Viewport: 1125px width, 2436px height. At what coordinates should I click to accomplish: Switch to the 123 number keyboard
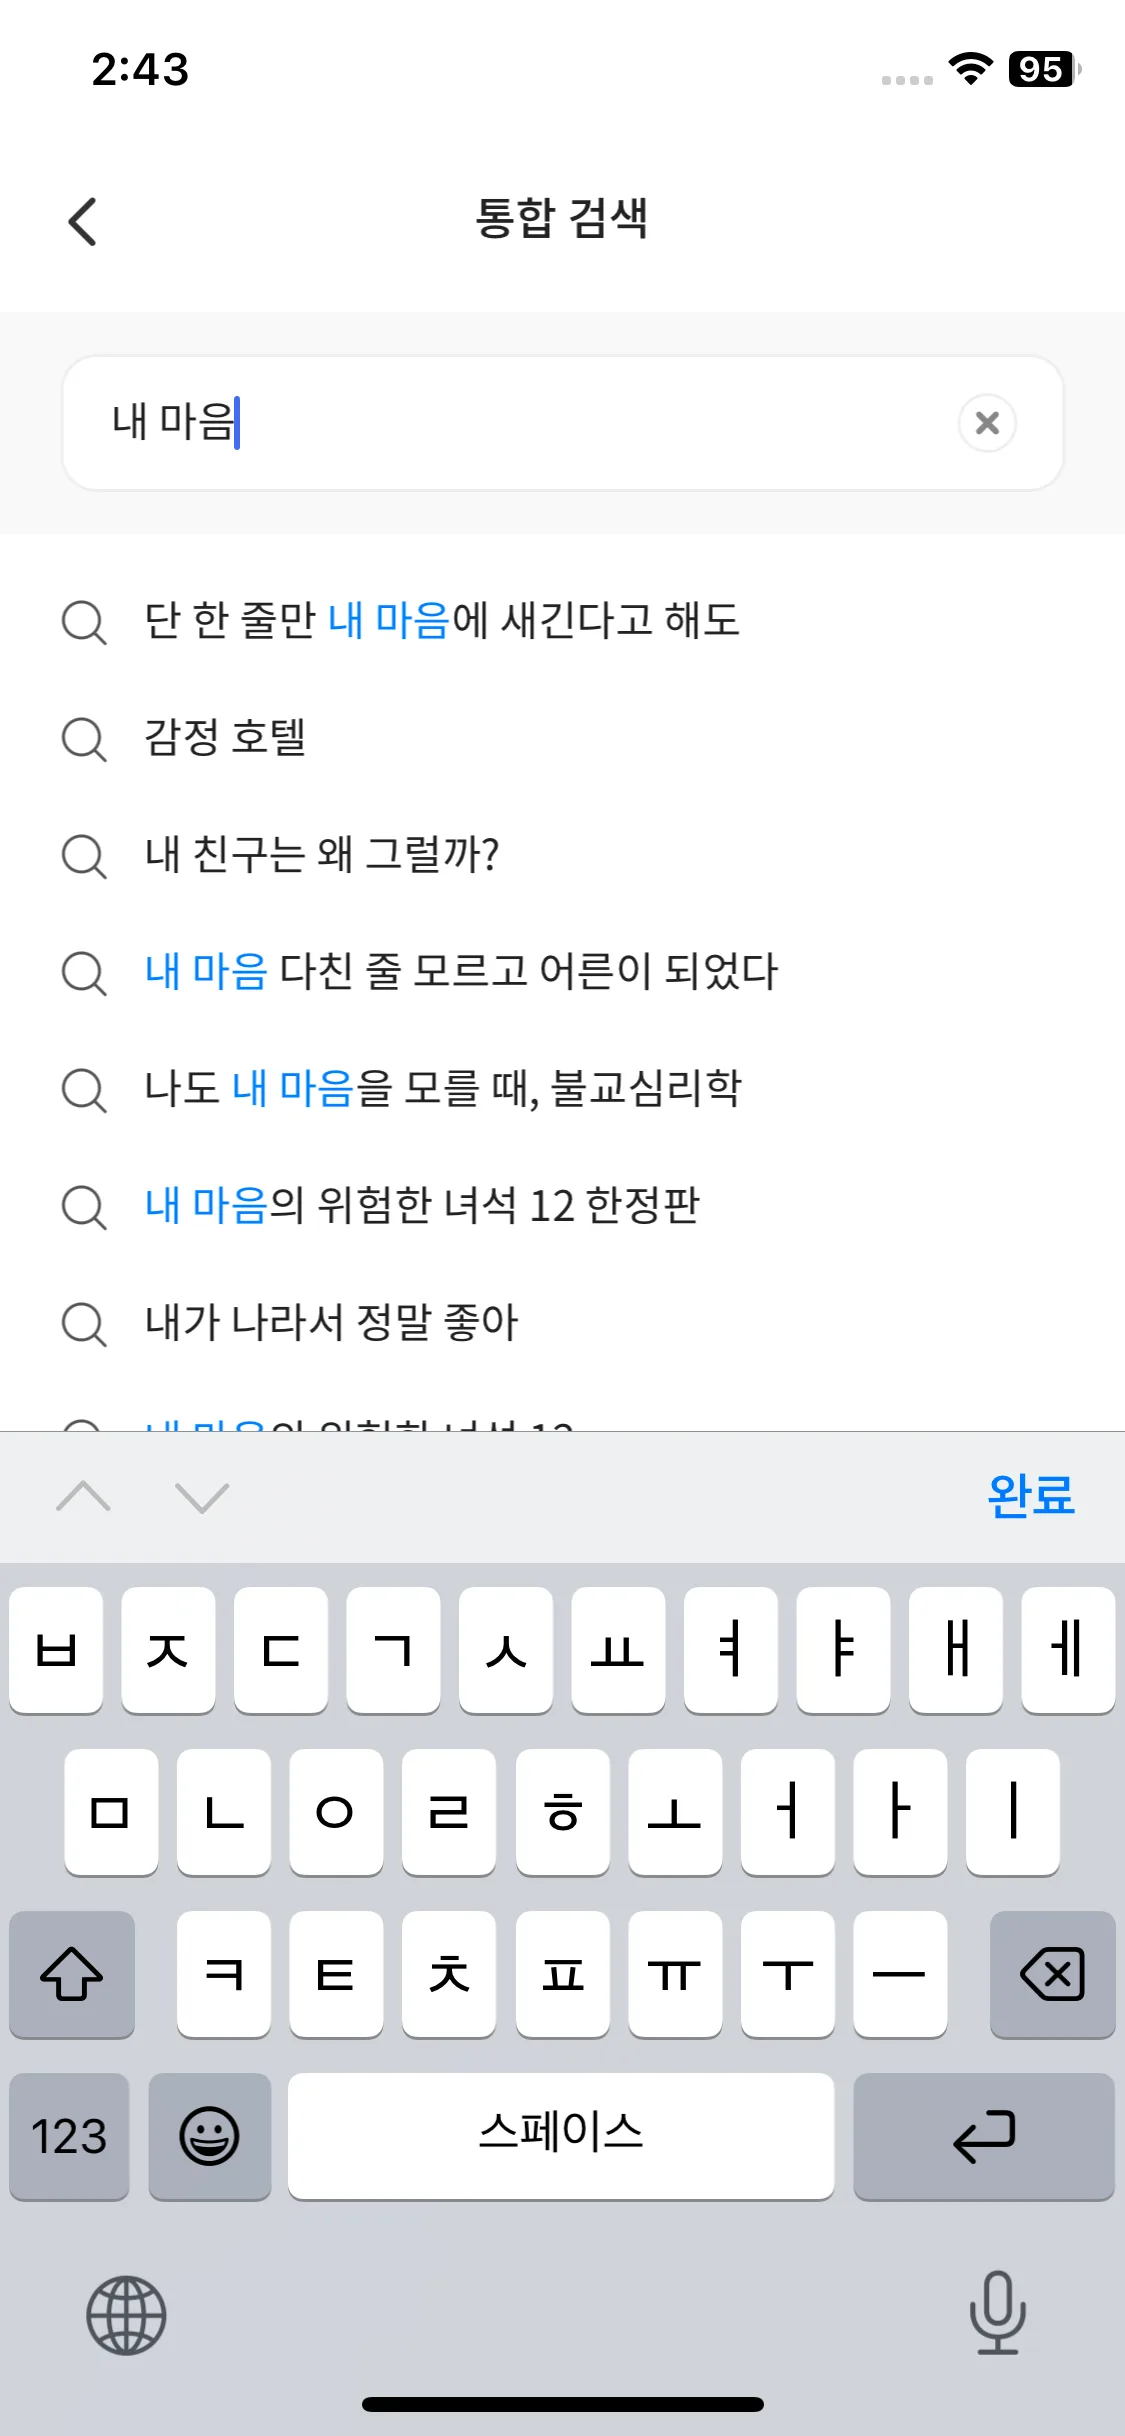point(69,2136)
